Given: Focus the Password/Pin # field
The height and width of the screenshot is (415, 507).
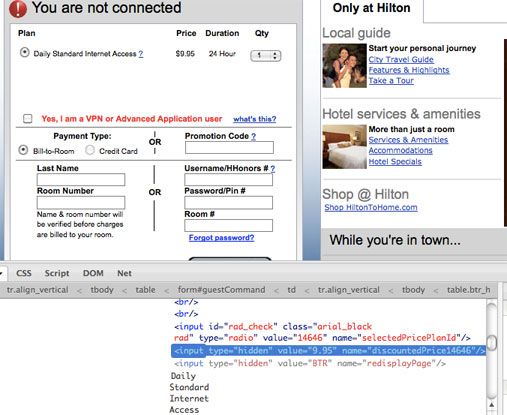Looking at the screenshot, I should [x=228, y=203].
